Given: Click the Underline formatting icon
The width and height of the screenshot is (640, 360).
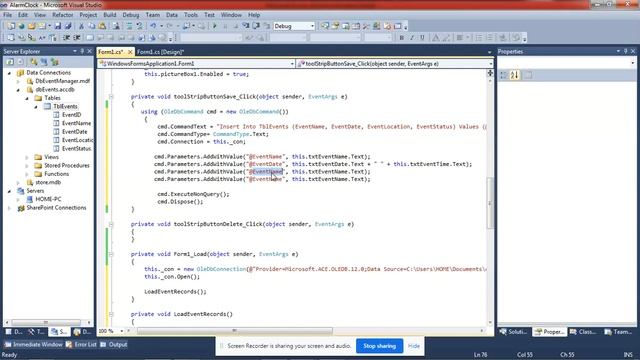Looking at the screenshot, I should click(422, 38).
